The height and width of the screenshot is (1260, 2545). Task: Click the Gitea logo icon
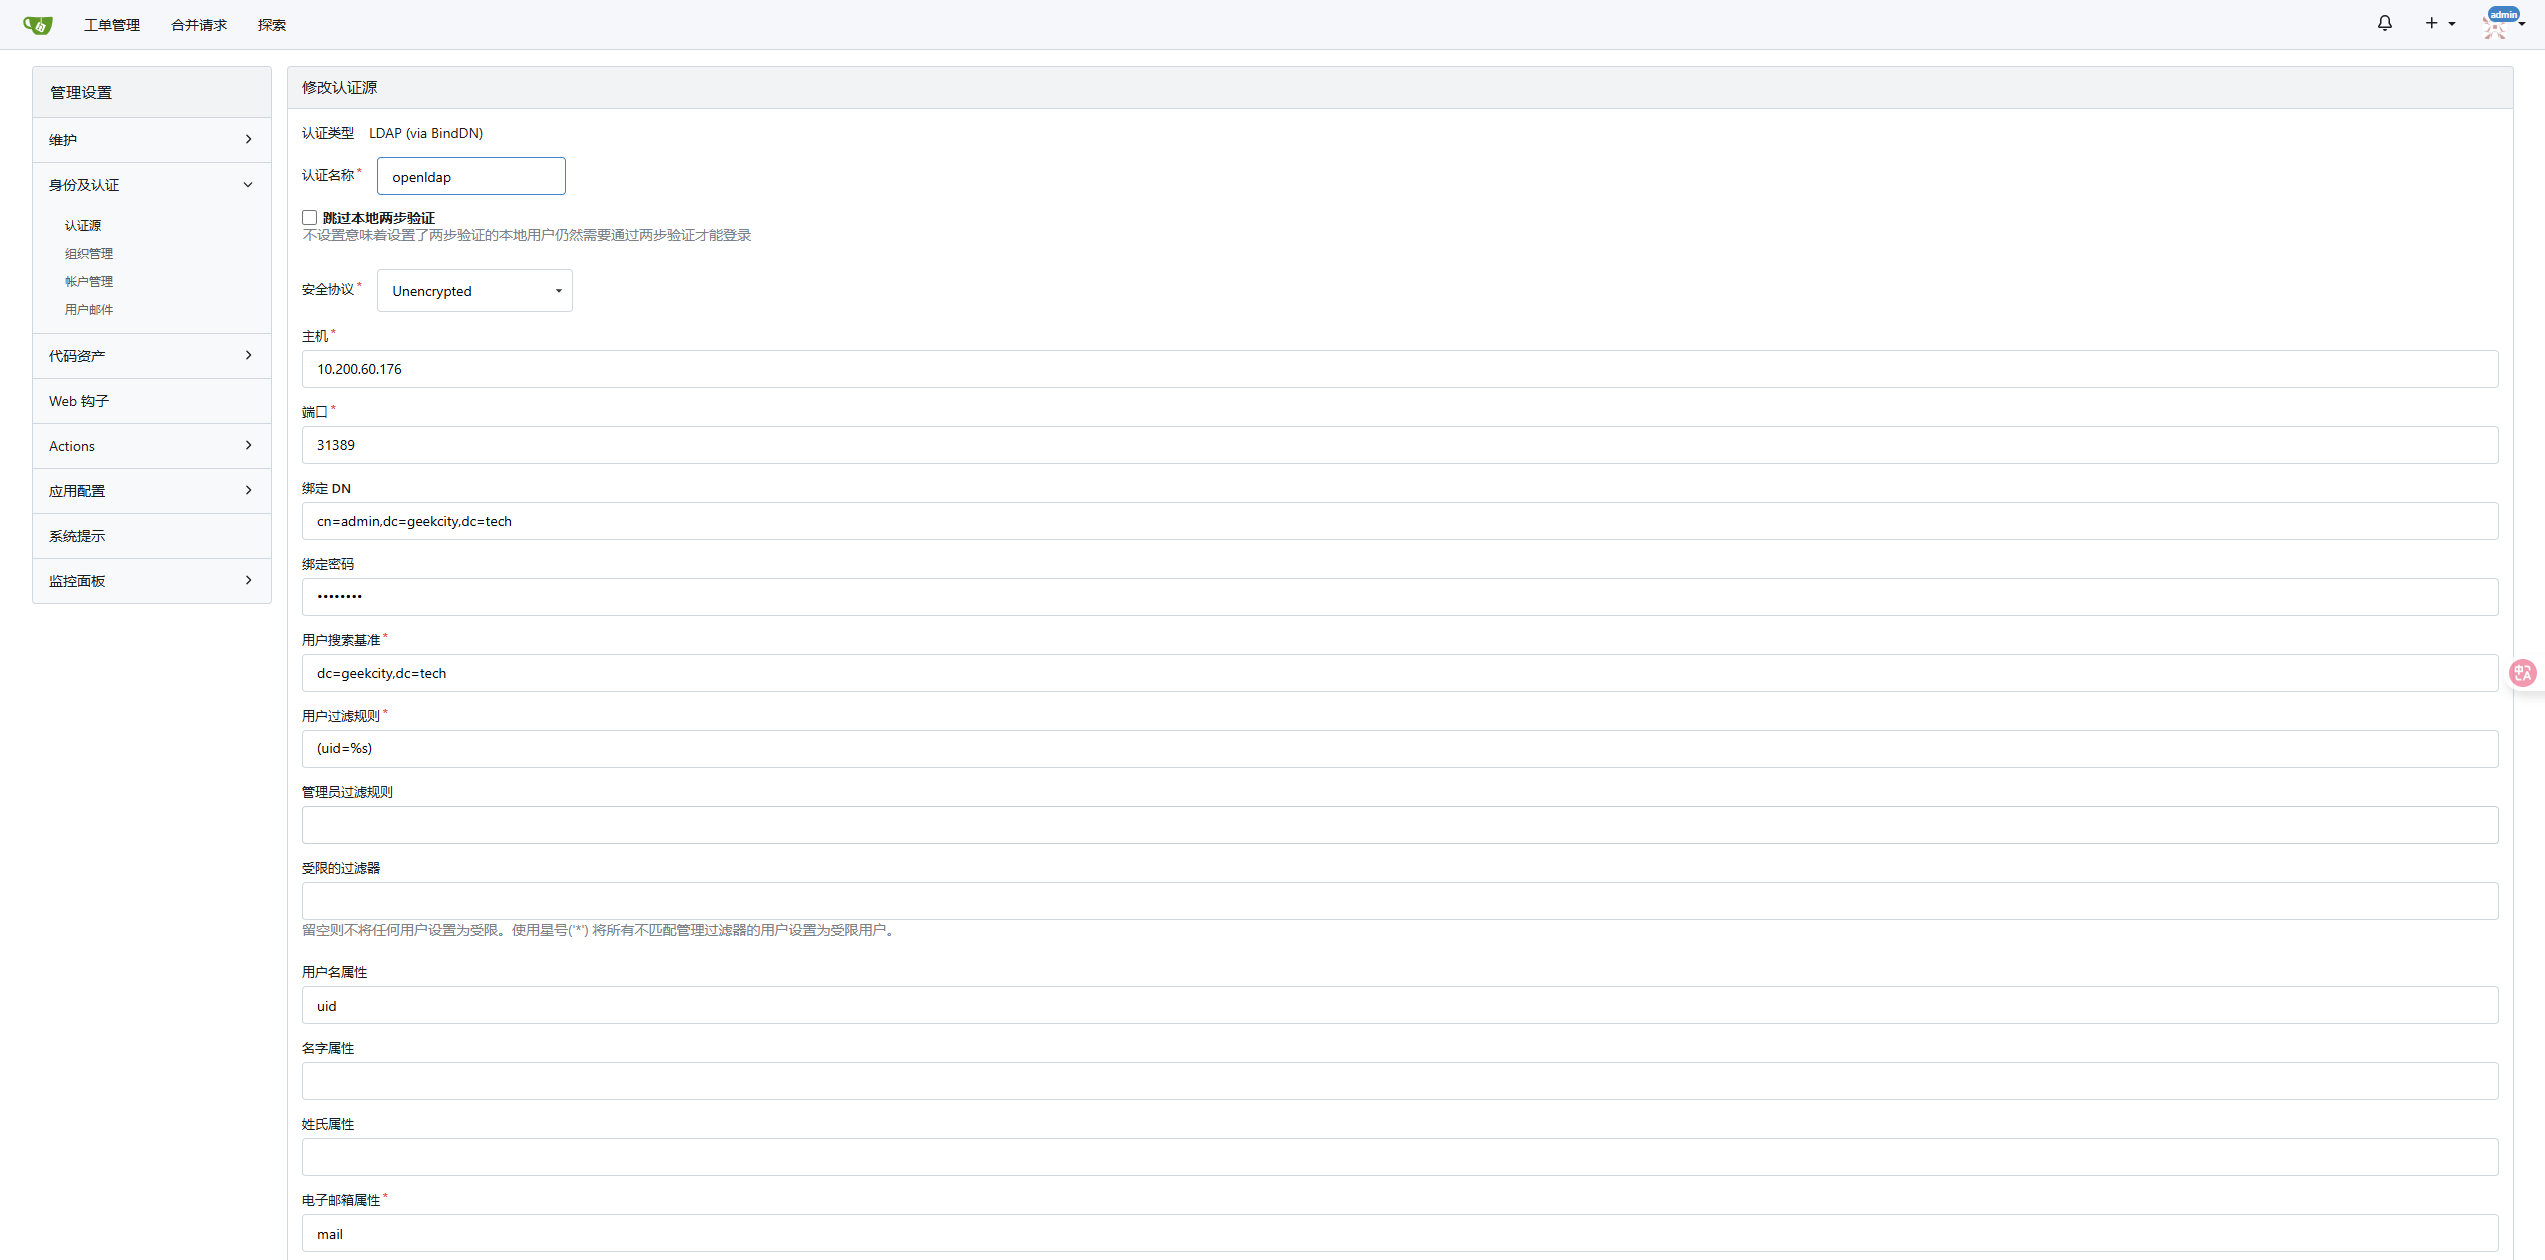pyautogui.click(x=37, y=25)
